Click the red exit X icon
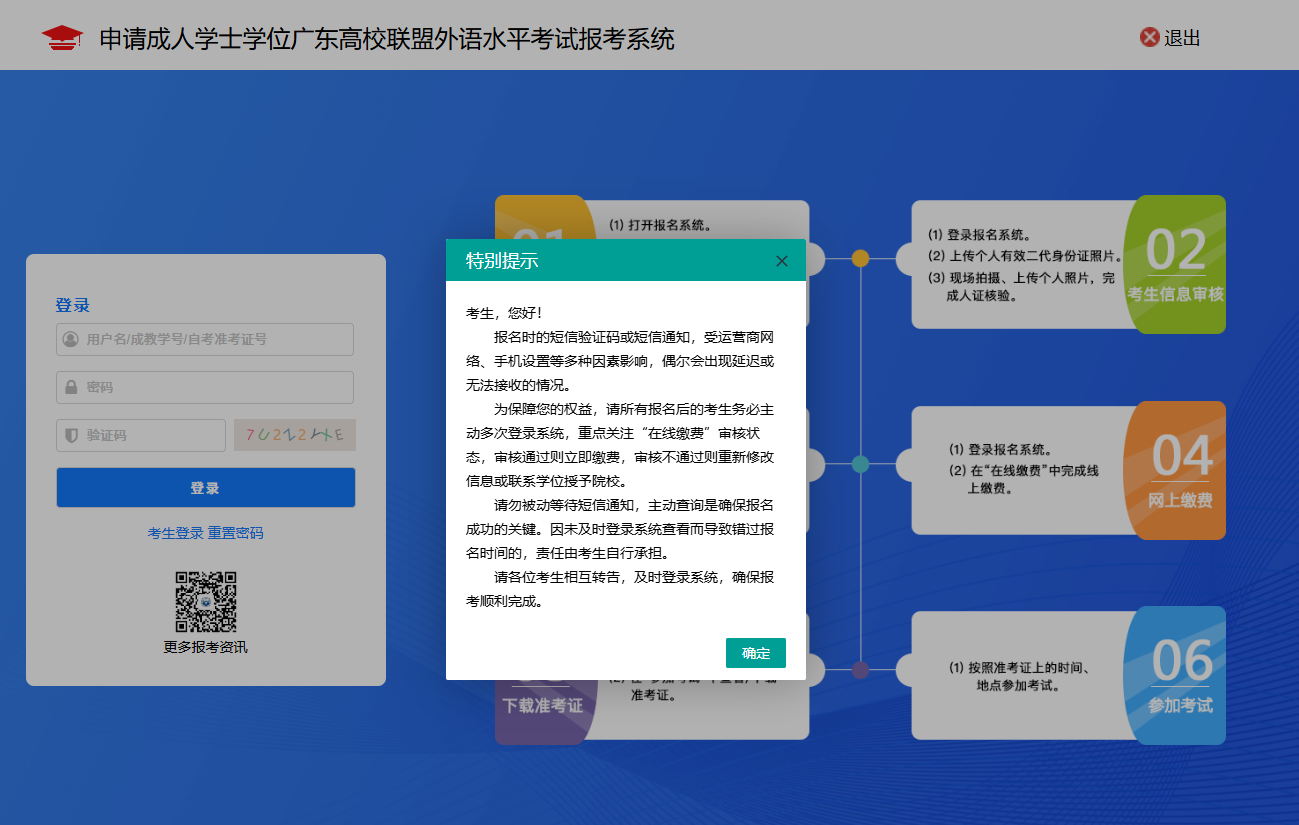Viewport: 1299px width, 825px height. [x=1149, y=38]
